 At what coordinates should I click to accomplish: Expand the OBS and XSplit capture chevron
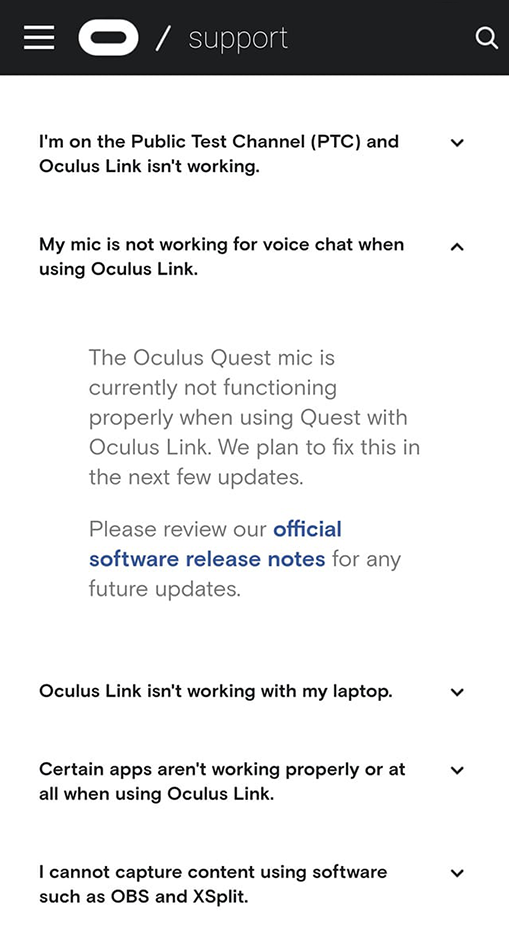pos(457,873)
